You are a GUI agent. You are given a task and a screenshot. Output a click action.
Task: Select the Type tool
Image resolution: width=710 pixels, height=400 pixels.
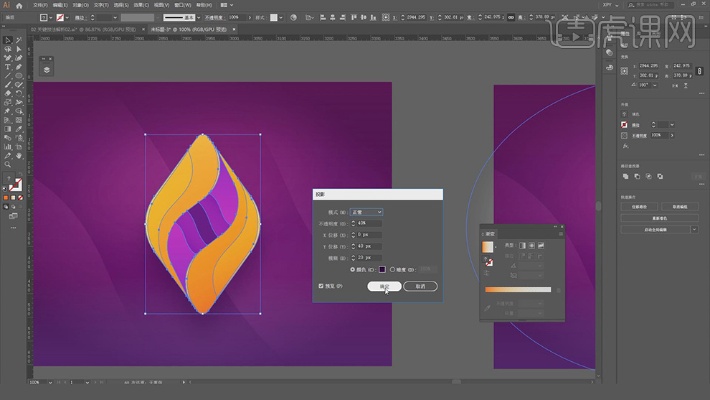[8, 67]
